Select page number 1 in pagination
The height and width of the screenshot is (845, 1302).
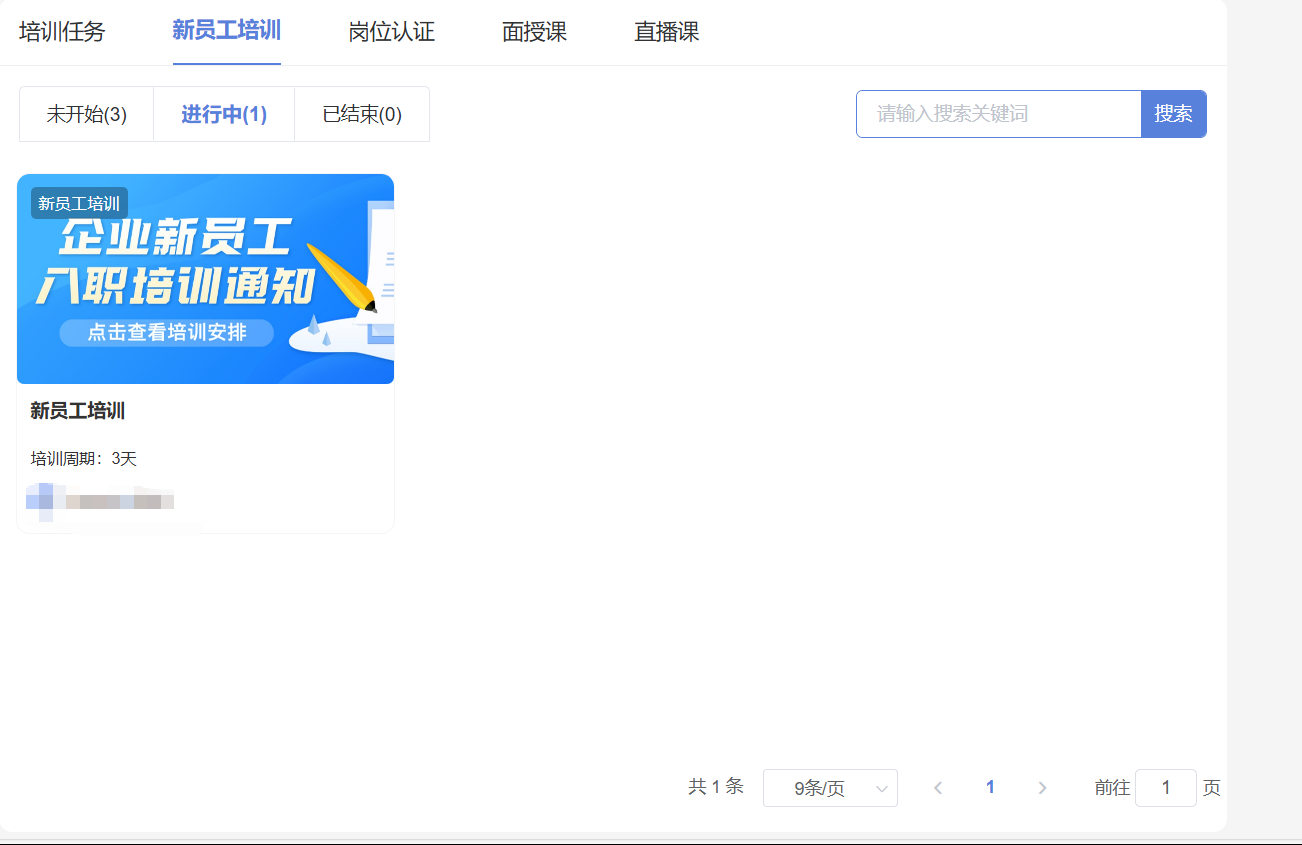point(990,788)
